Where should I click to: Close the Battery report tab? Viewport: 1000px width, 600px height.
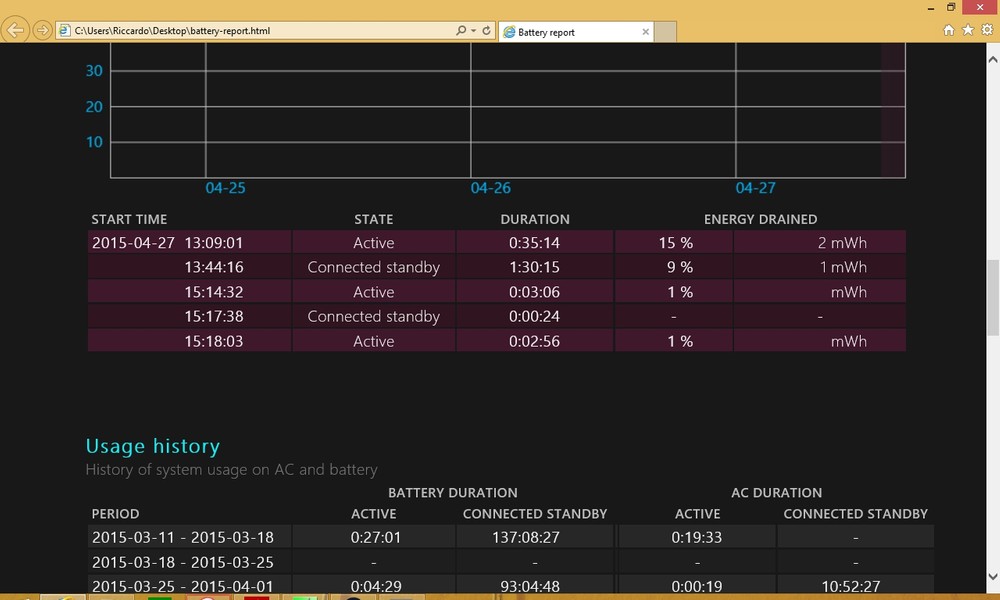coord(645,32)
